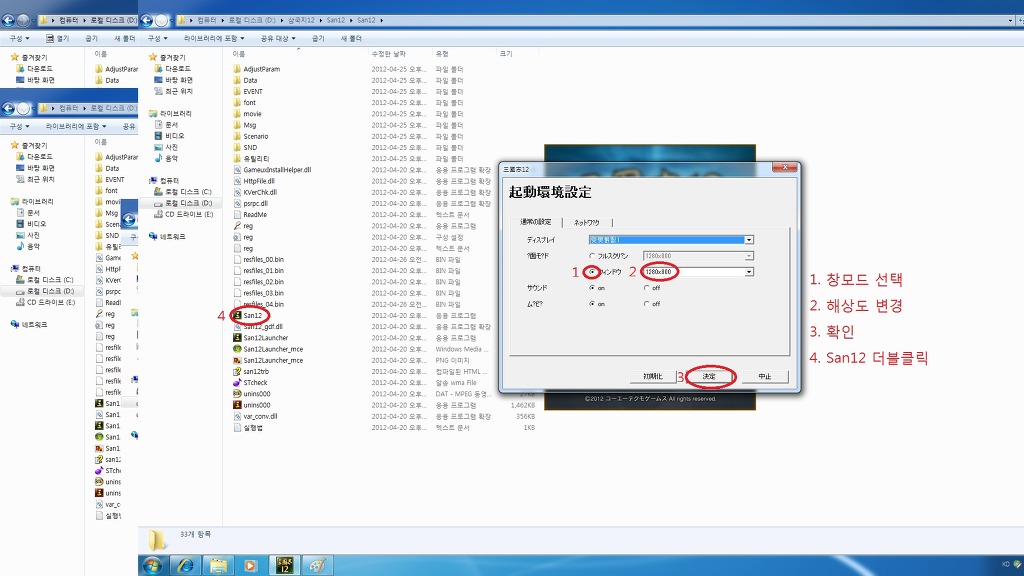Select the San12 application file in main Explorer
The width and height of the screenshot is (1024, 576).
tap(253, 315)
